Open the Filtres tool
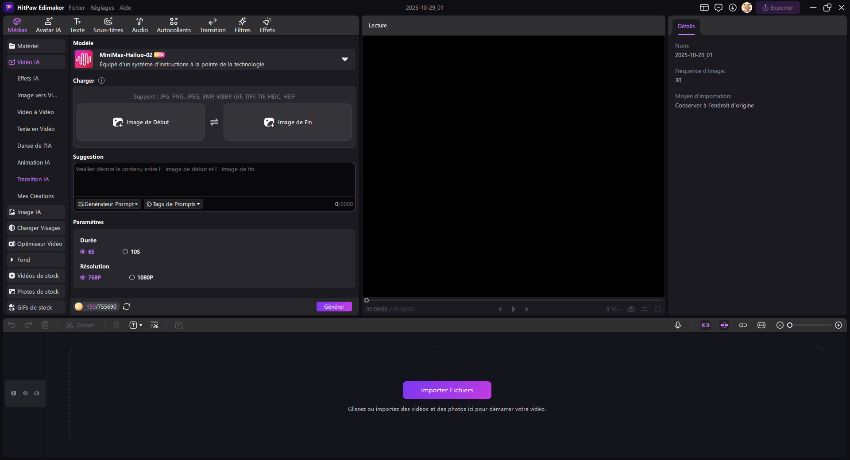850x460 pixels. pos(242,25)
